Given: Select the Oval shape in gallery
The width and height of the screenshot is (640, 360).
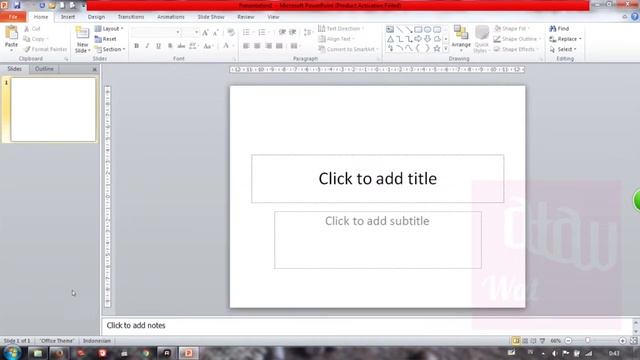Looking at the screenshot, I should point(427,29).
